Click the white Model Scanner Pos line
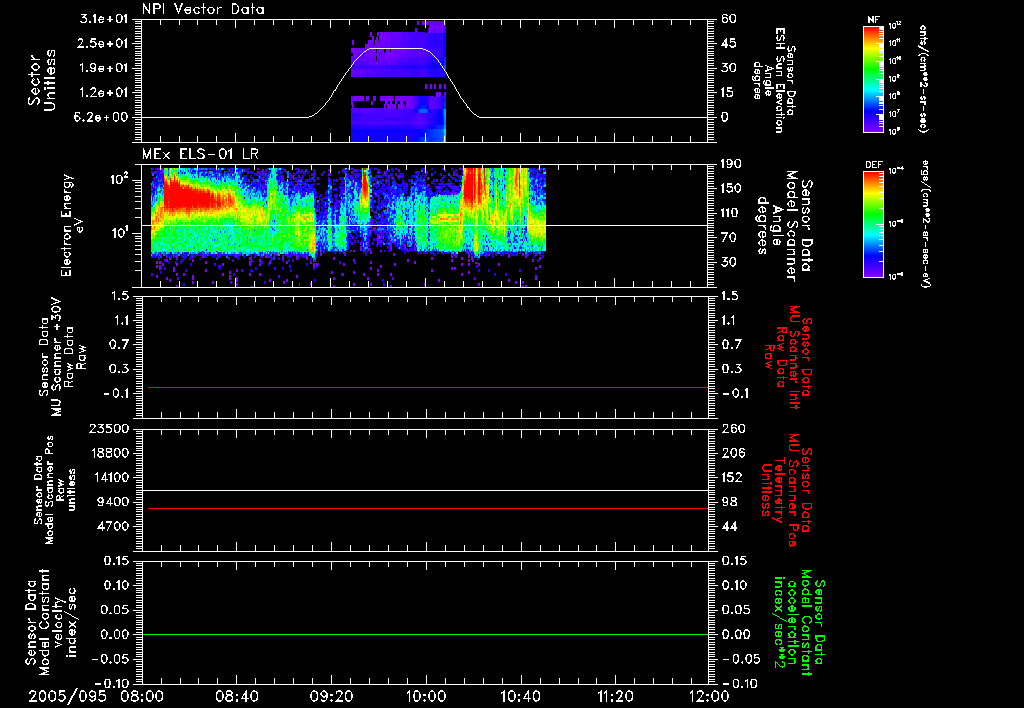Image resolution: width=1024 pixels, height=708 pixels. click(x=425, y=491)
